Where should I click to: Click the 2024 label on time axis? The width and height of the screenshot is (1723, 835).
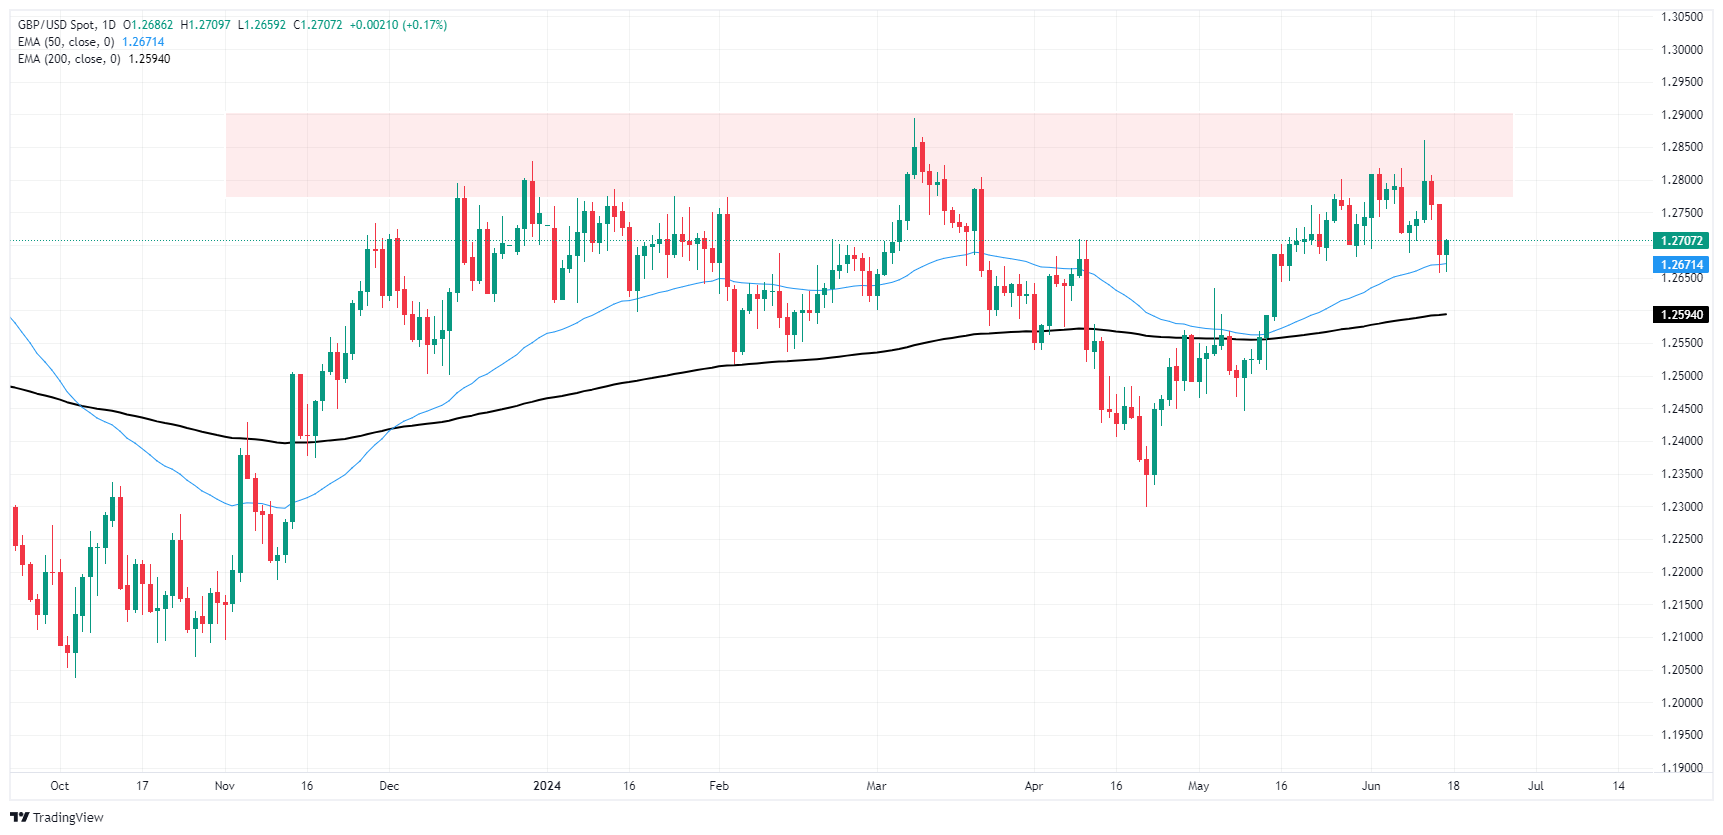pos(547,786)
